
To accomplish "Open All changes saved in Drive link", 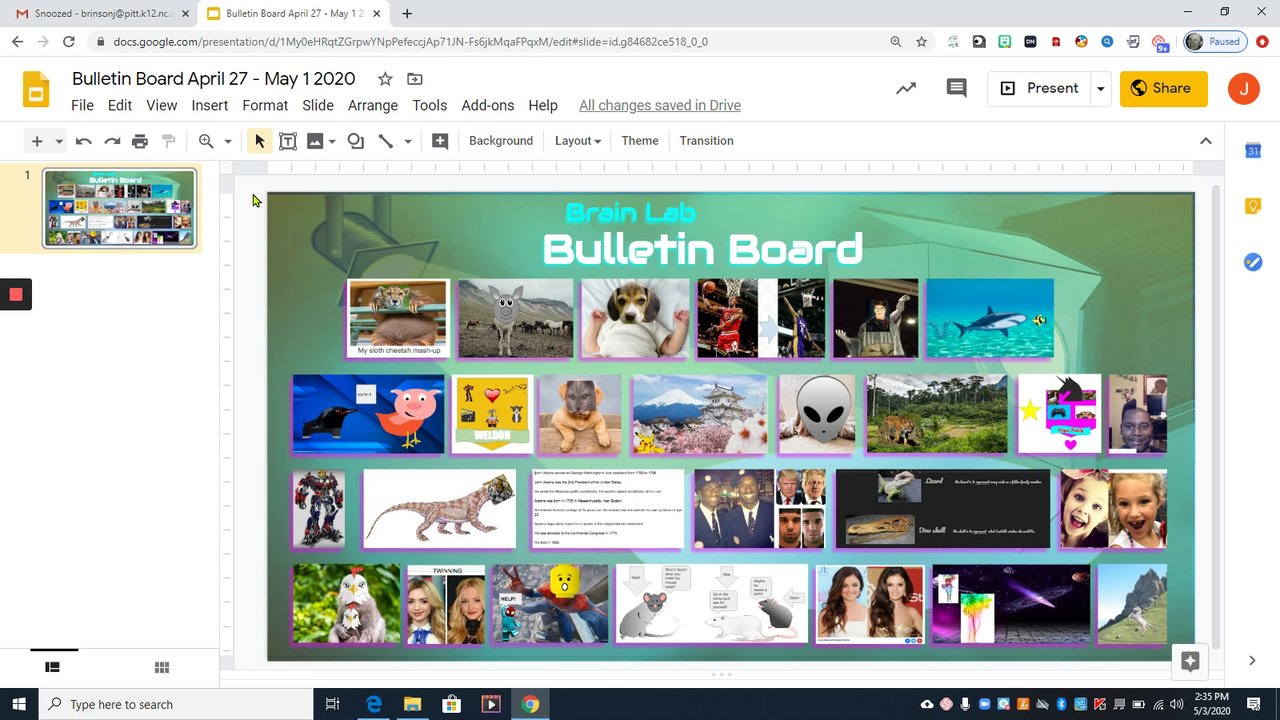I will (x=660, y=105).
